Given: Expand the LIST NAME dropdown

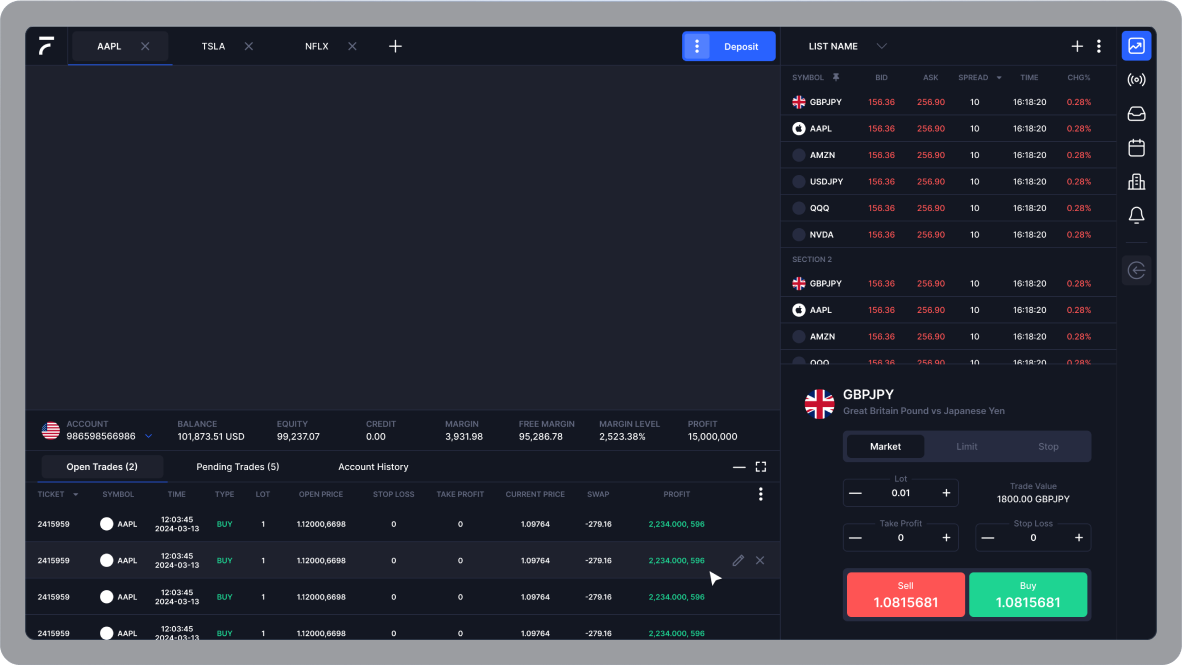Looking at the screenshot, I should [x=881, y=46].
